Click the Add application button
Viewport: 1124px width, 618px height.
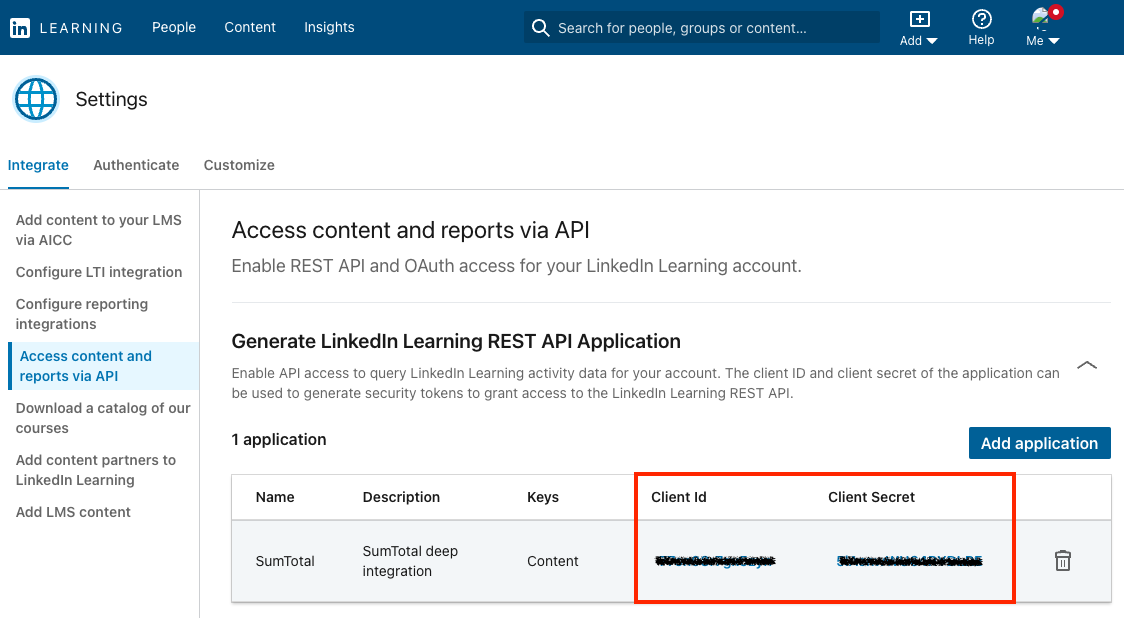[1039, 442]
